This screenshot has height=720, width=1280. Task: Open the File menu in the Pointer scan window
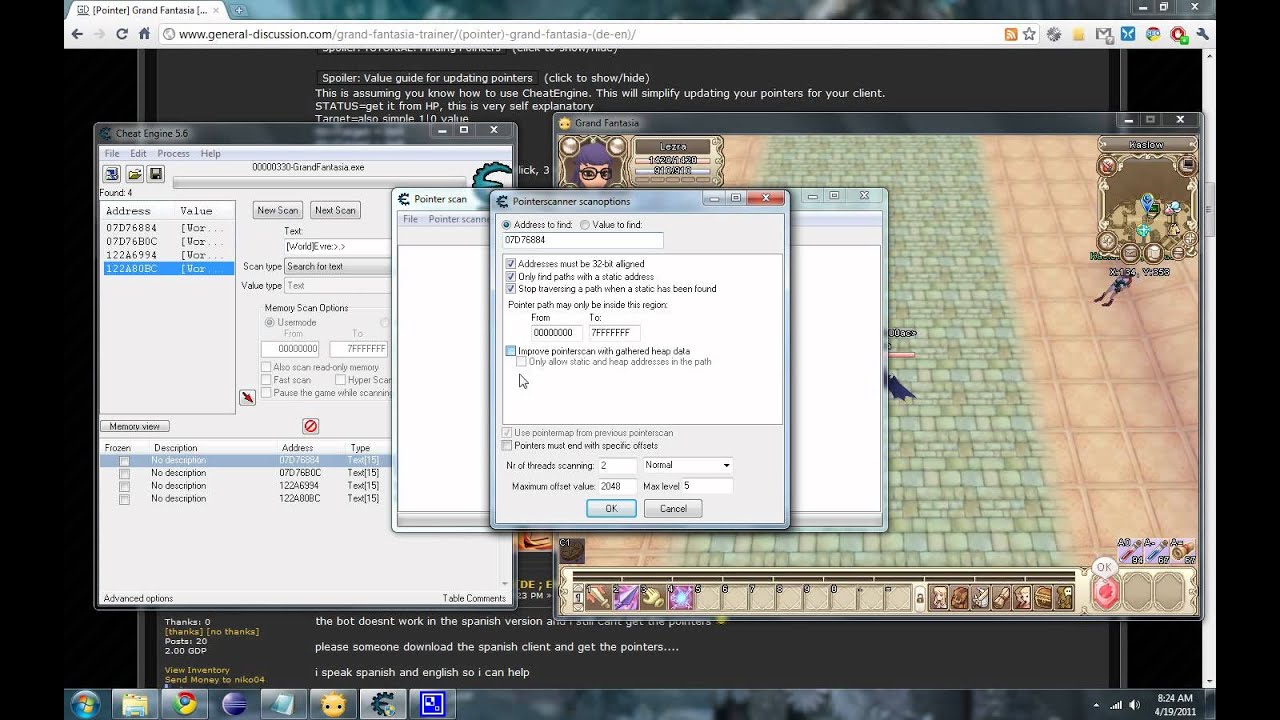tap(410, 219)
